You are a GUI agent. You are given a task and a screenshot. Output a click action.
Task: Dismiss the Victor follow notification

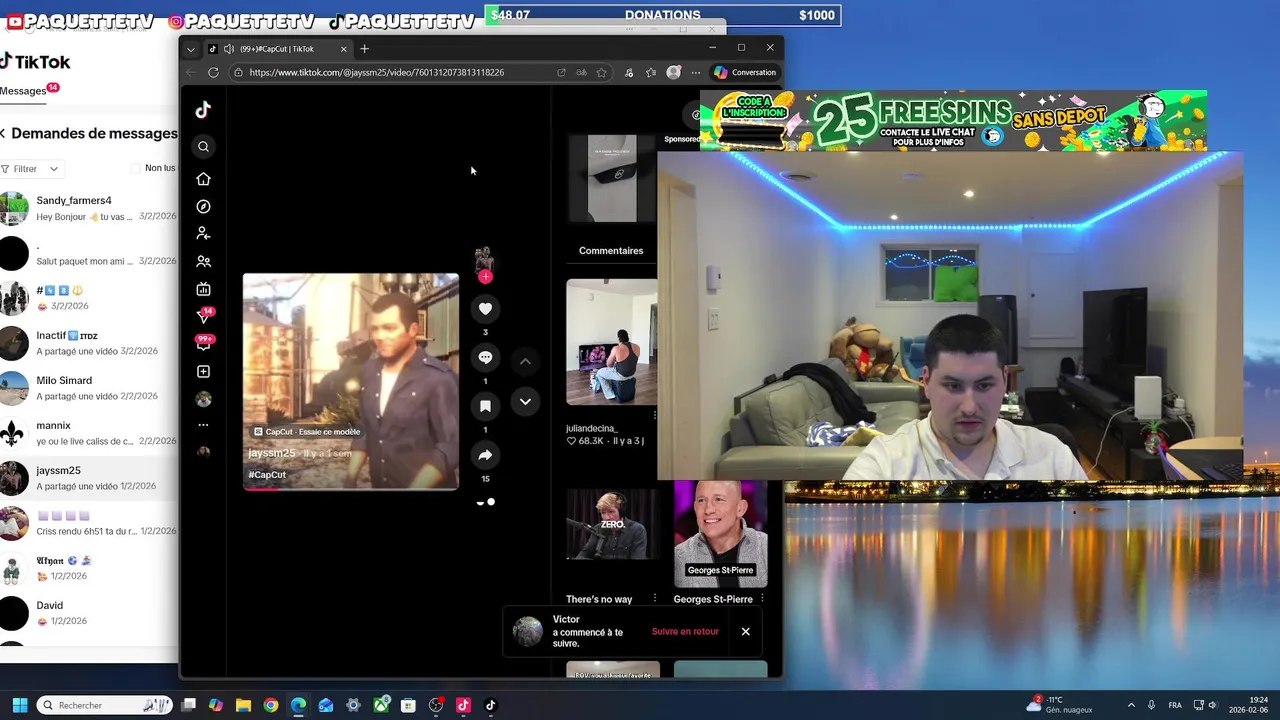(745, 632)
